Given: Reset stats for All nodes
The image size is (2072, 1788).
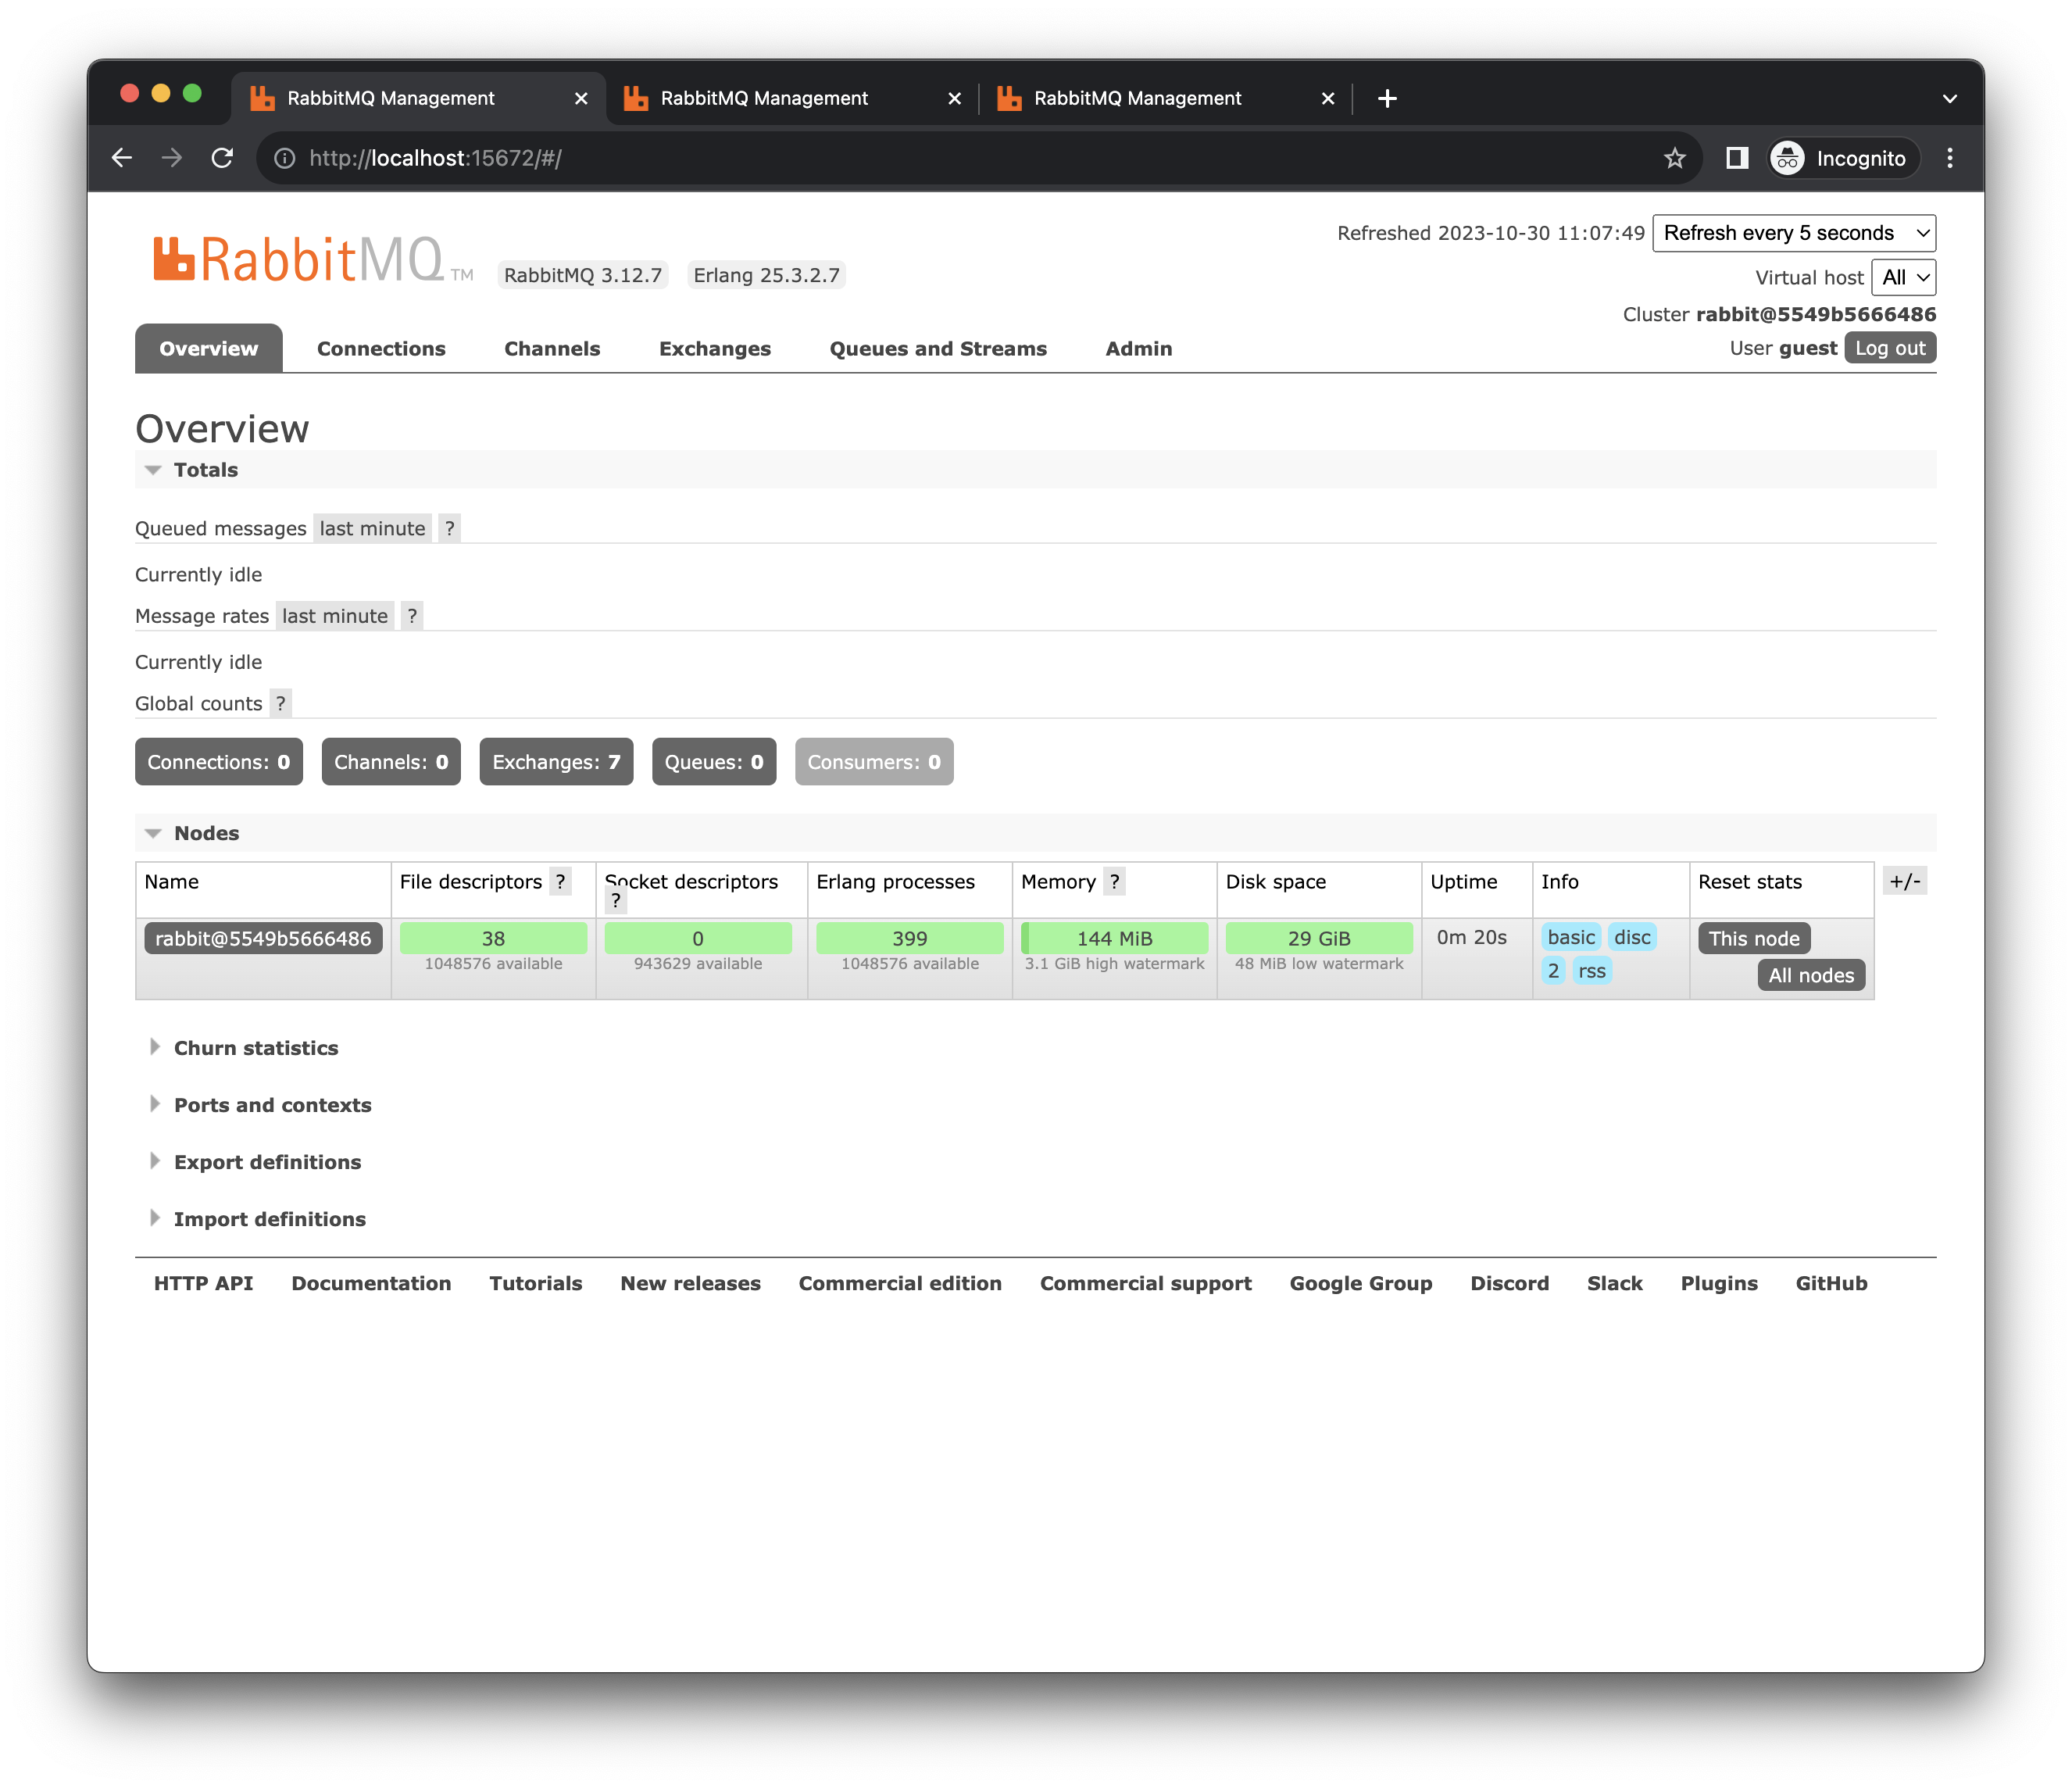Looking at the screenshot, I should tap(1811, 975).
